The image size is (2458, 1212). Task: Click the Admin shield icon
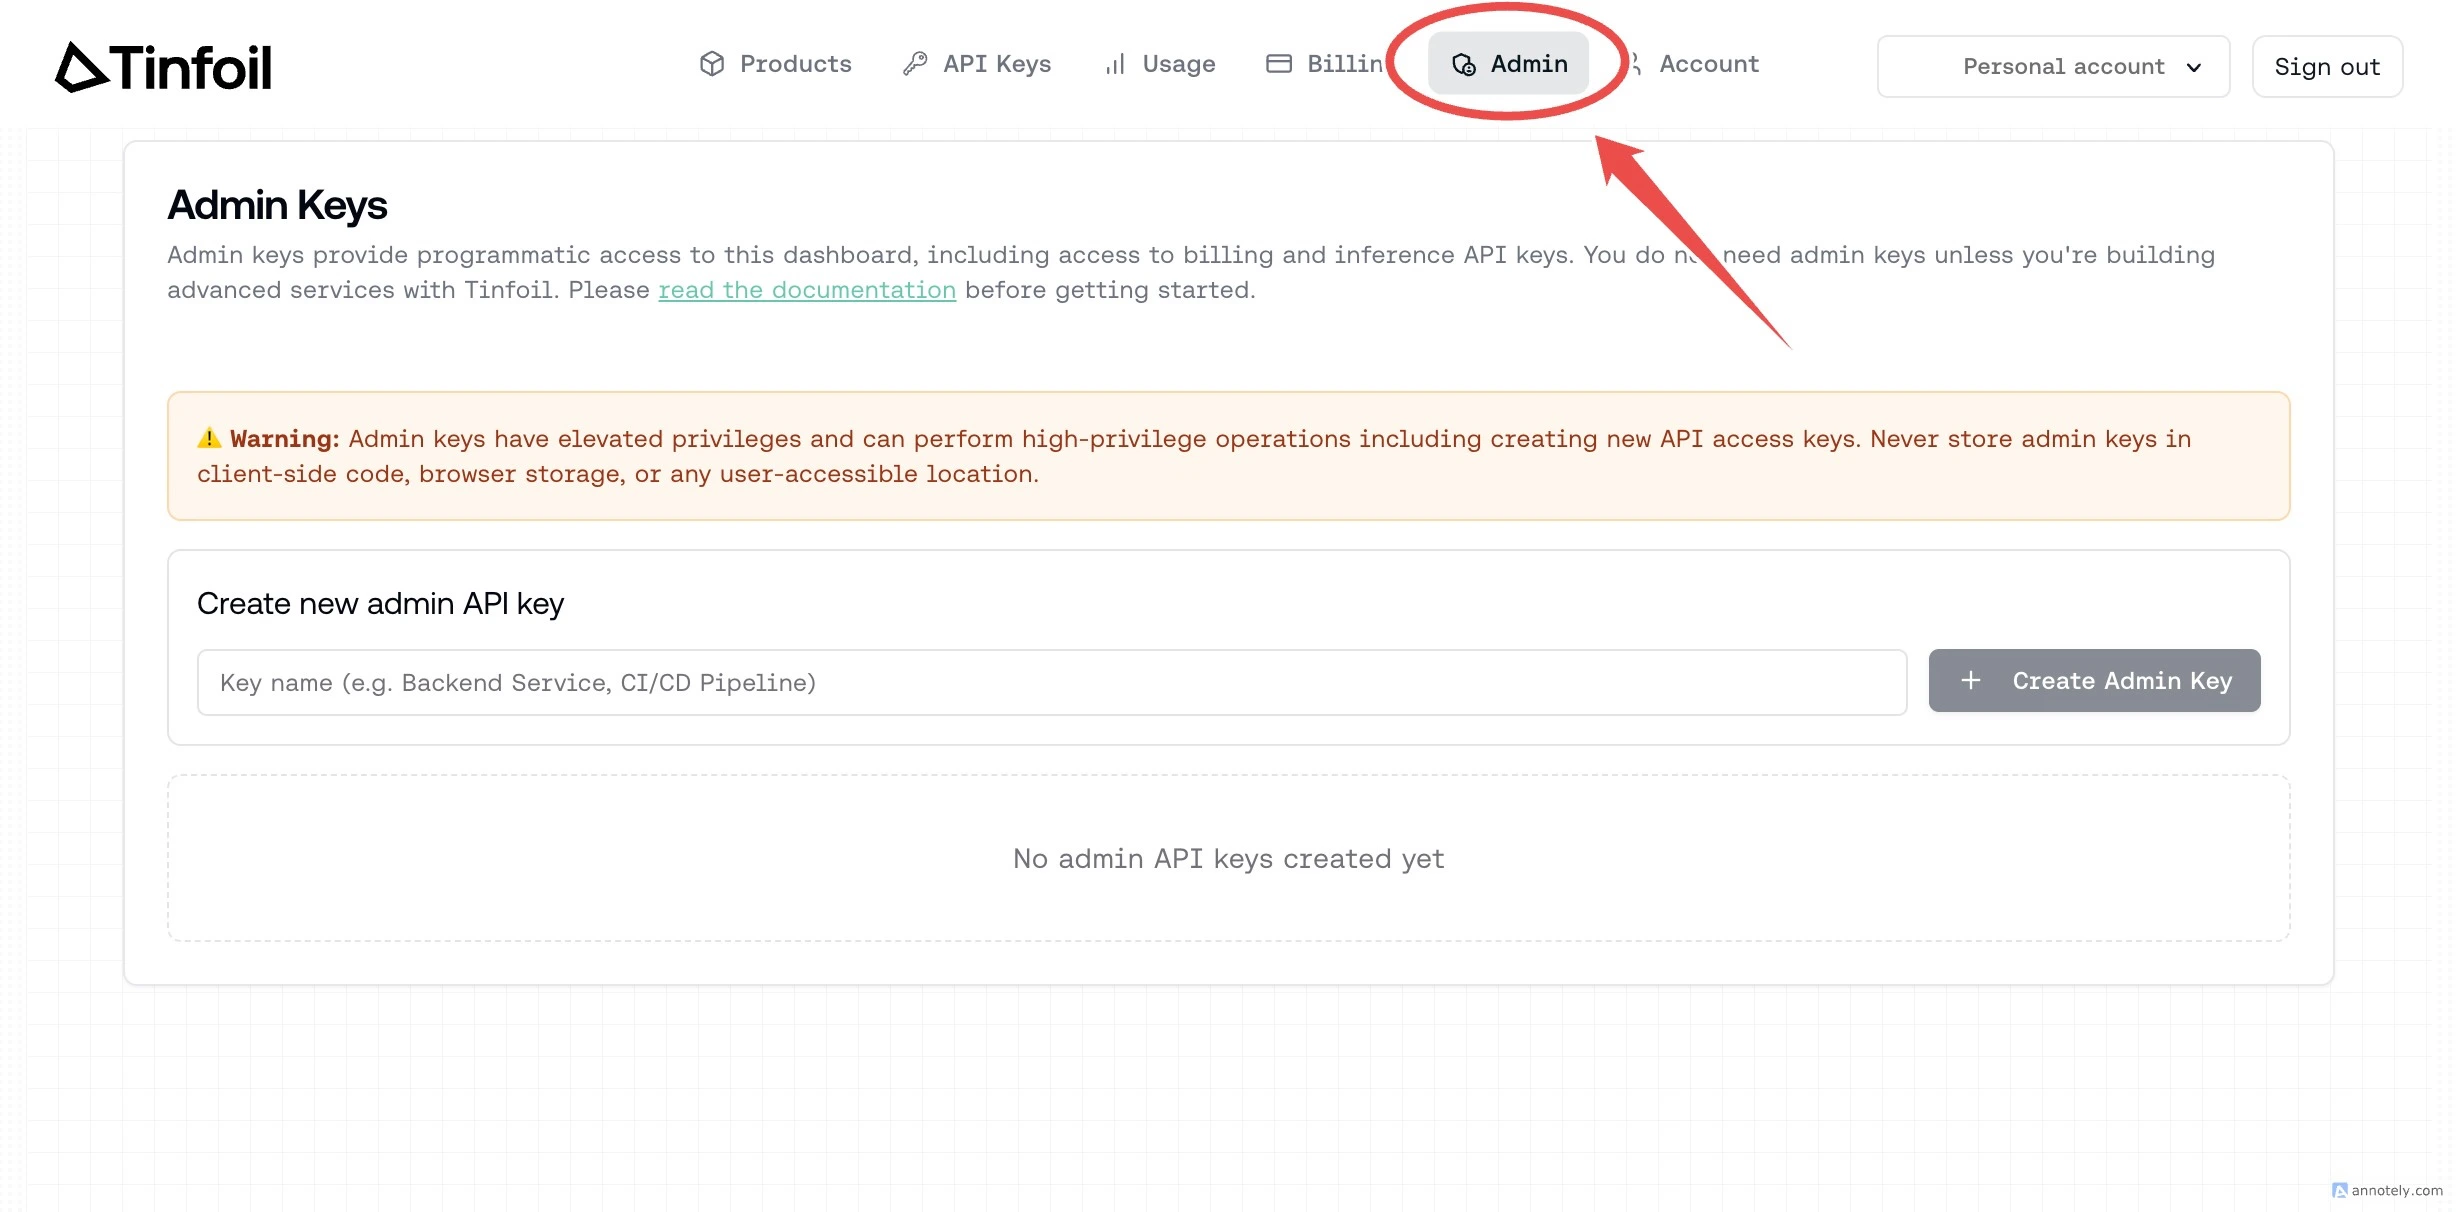click(1464, 64)
